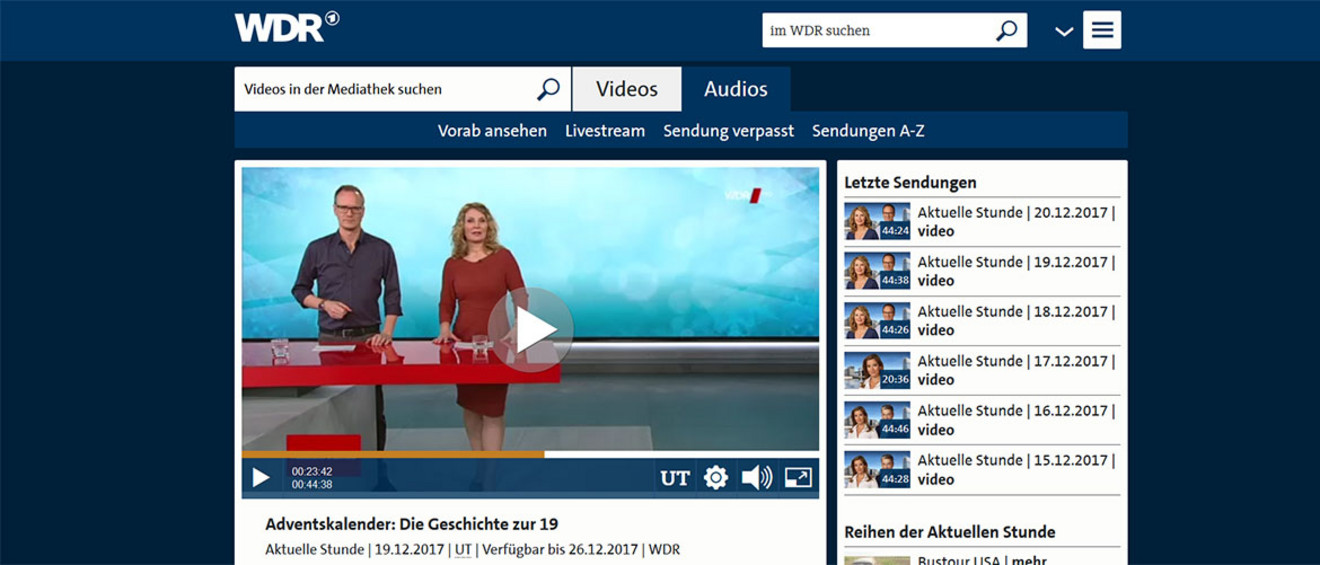Open Aktuelle Stunde 17.12.2017 video link
Screen dimensions: 1320x565
(x=1016, y=370)
